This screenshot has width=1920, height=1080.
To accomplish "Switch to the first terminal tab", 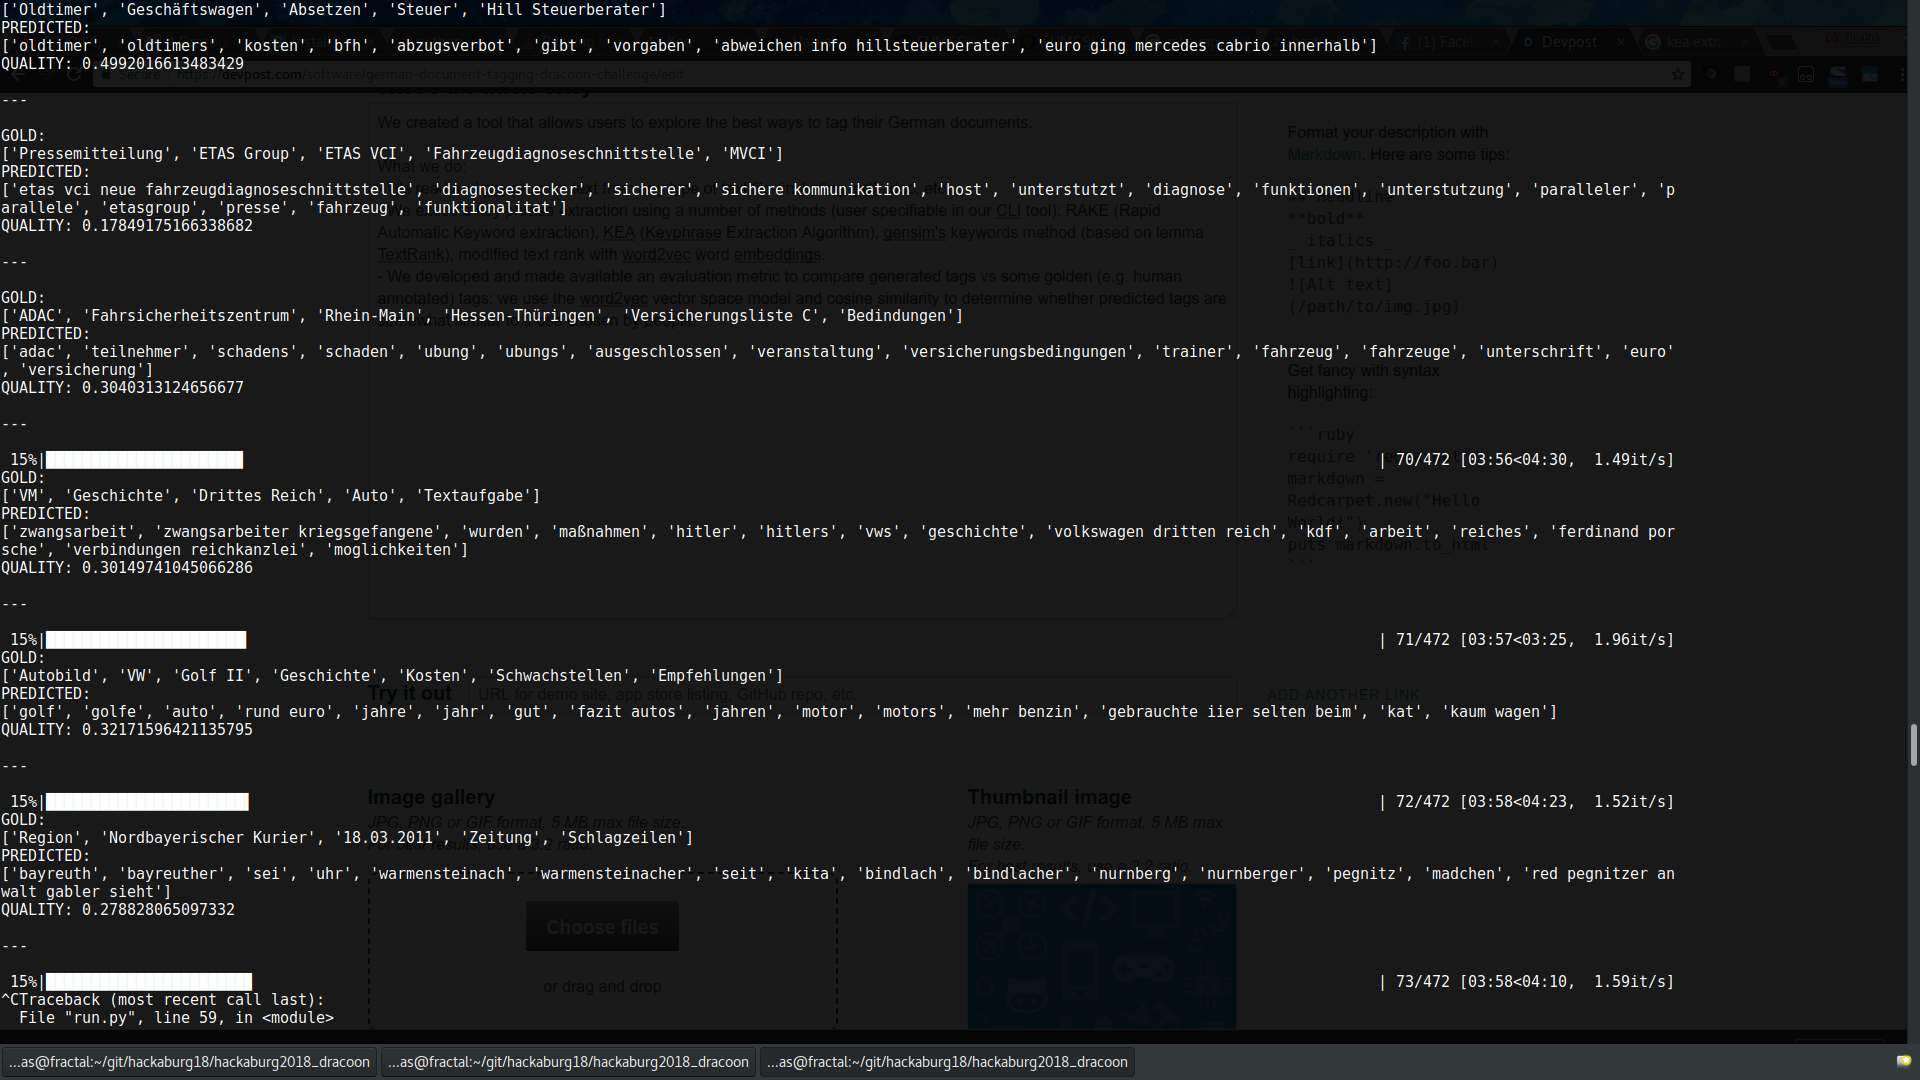I will (x=190, y=1062).
